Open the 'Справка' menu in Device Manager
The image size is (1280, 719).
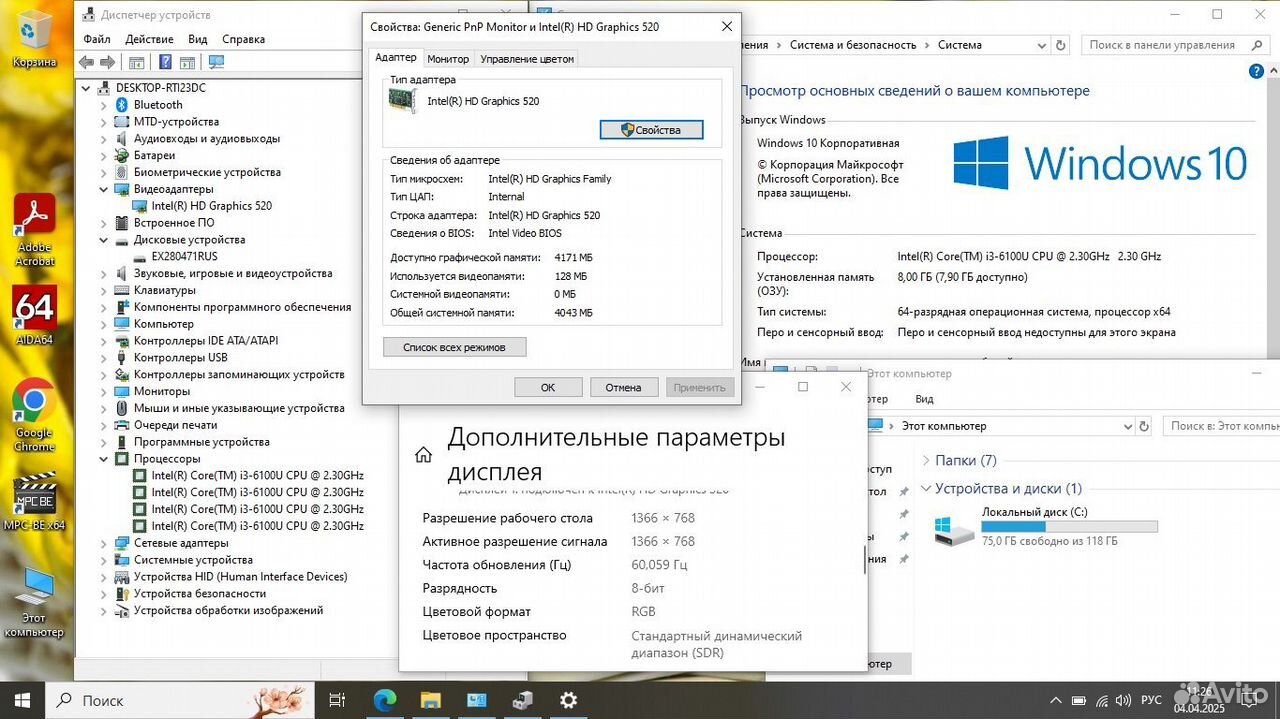(x=243, y=39)
